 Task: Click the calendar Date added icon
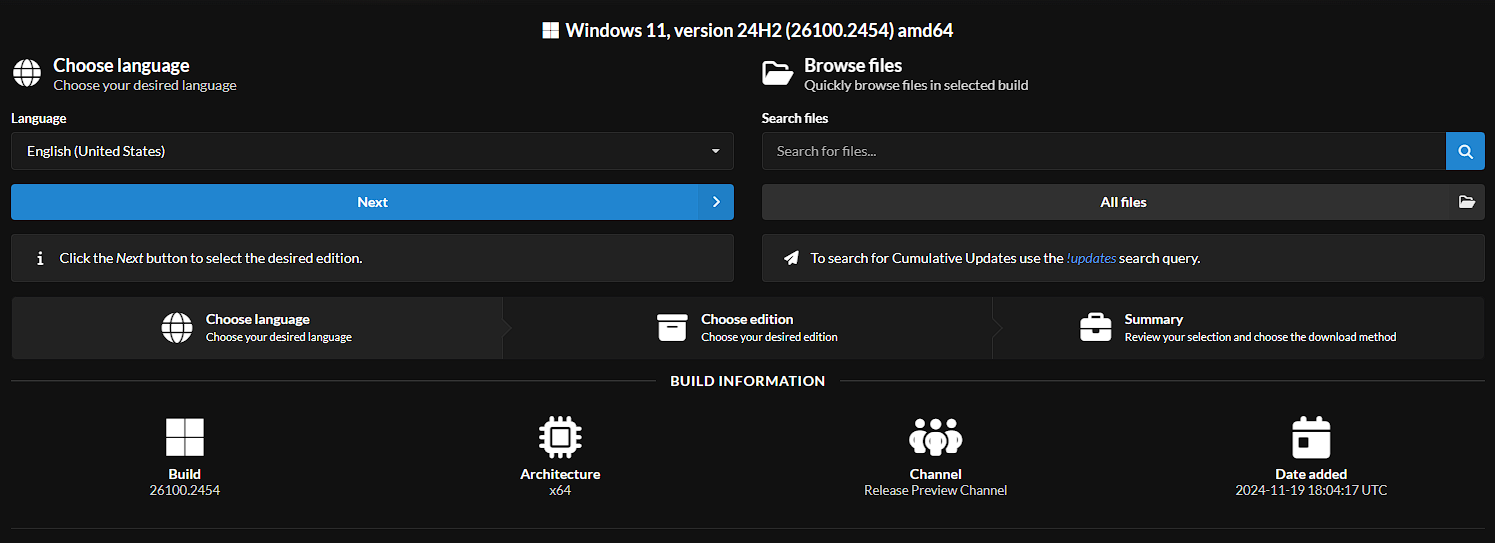click(x=1311, y=438)
